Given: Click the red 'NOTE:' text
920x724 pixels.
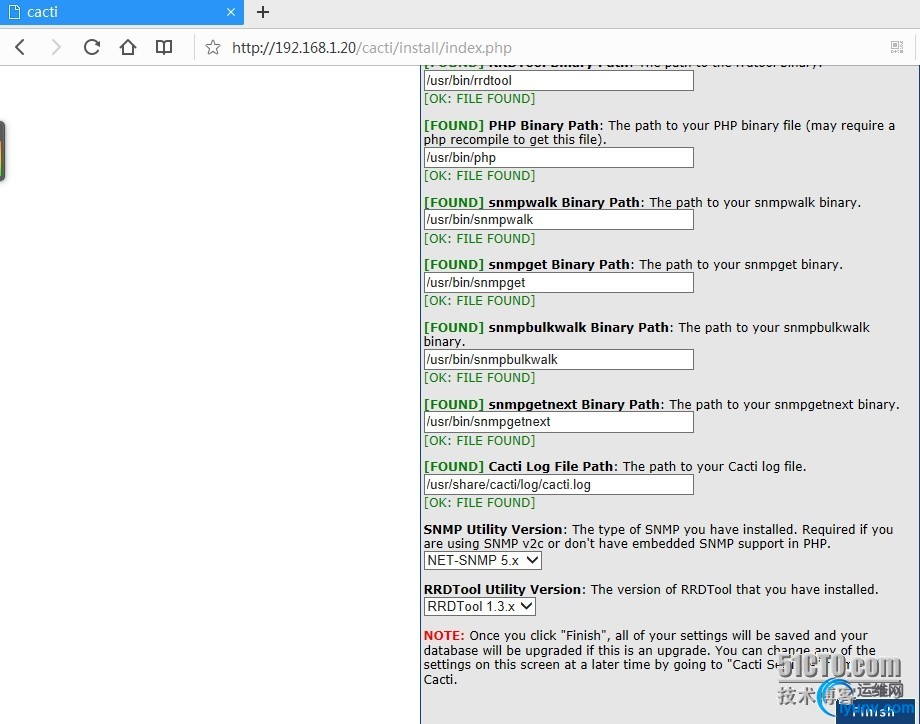Looking at the screenshot, I should 444,635.
